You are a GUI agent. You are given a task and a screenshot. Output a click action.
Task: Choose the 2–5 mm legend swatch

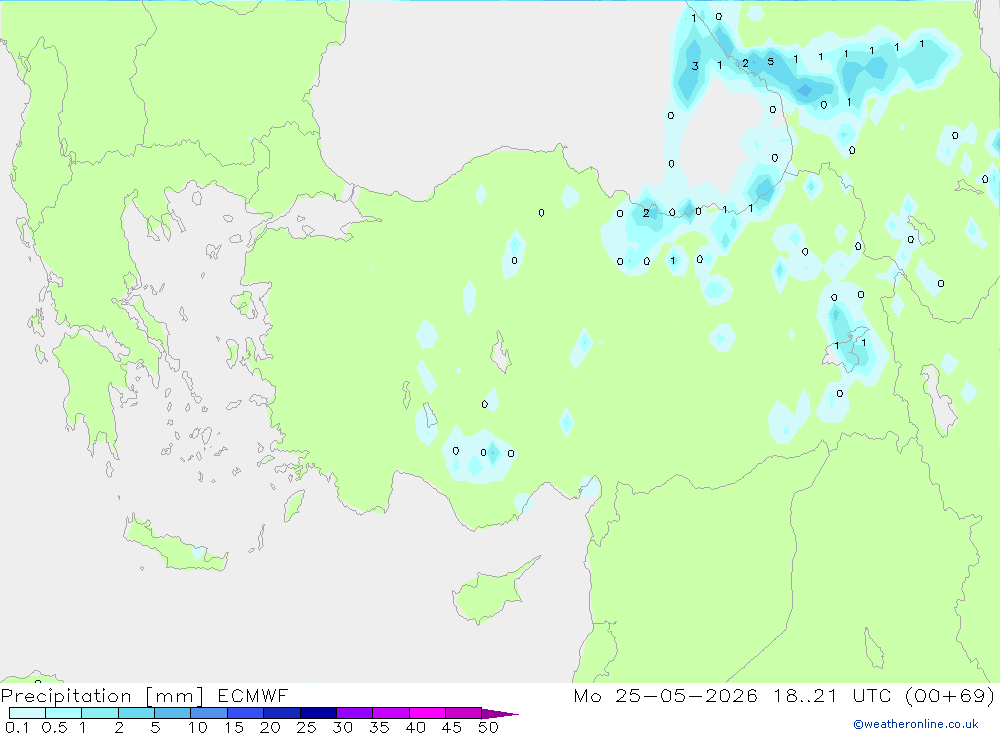[136, 713]
